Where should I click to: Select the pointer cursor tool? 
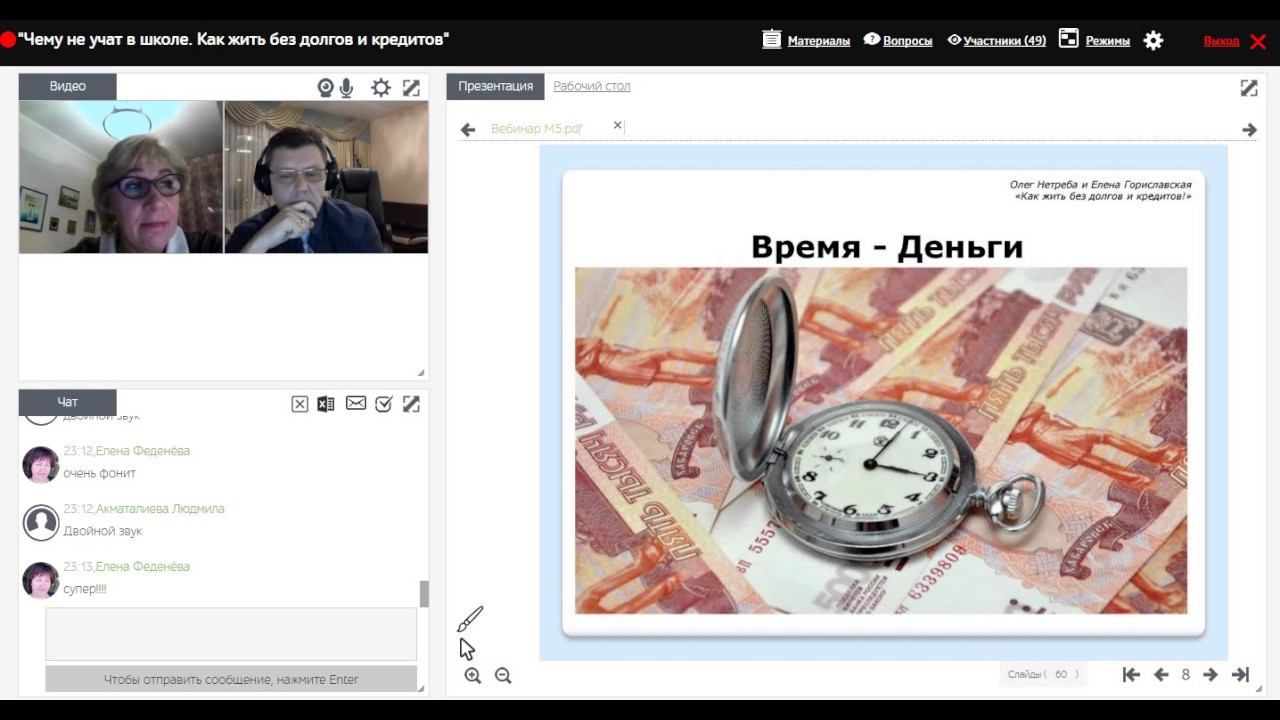tap(467, 649)
